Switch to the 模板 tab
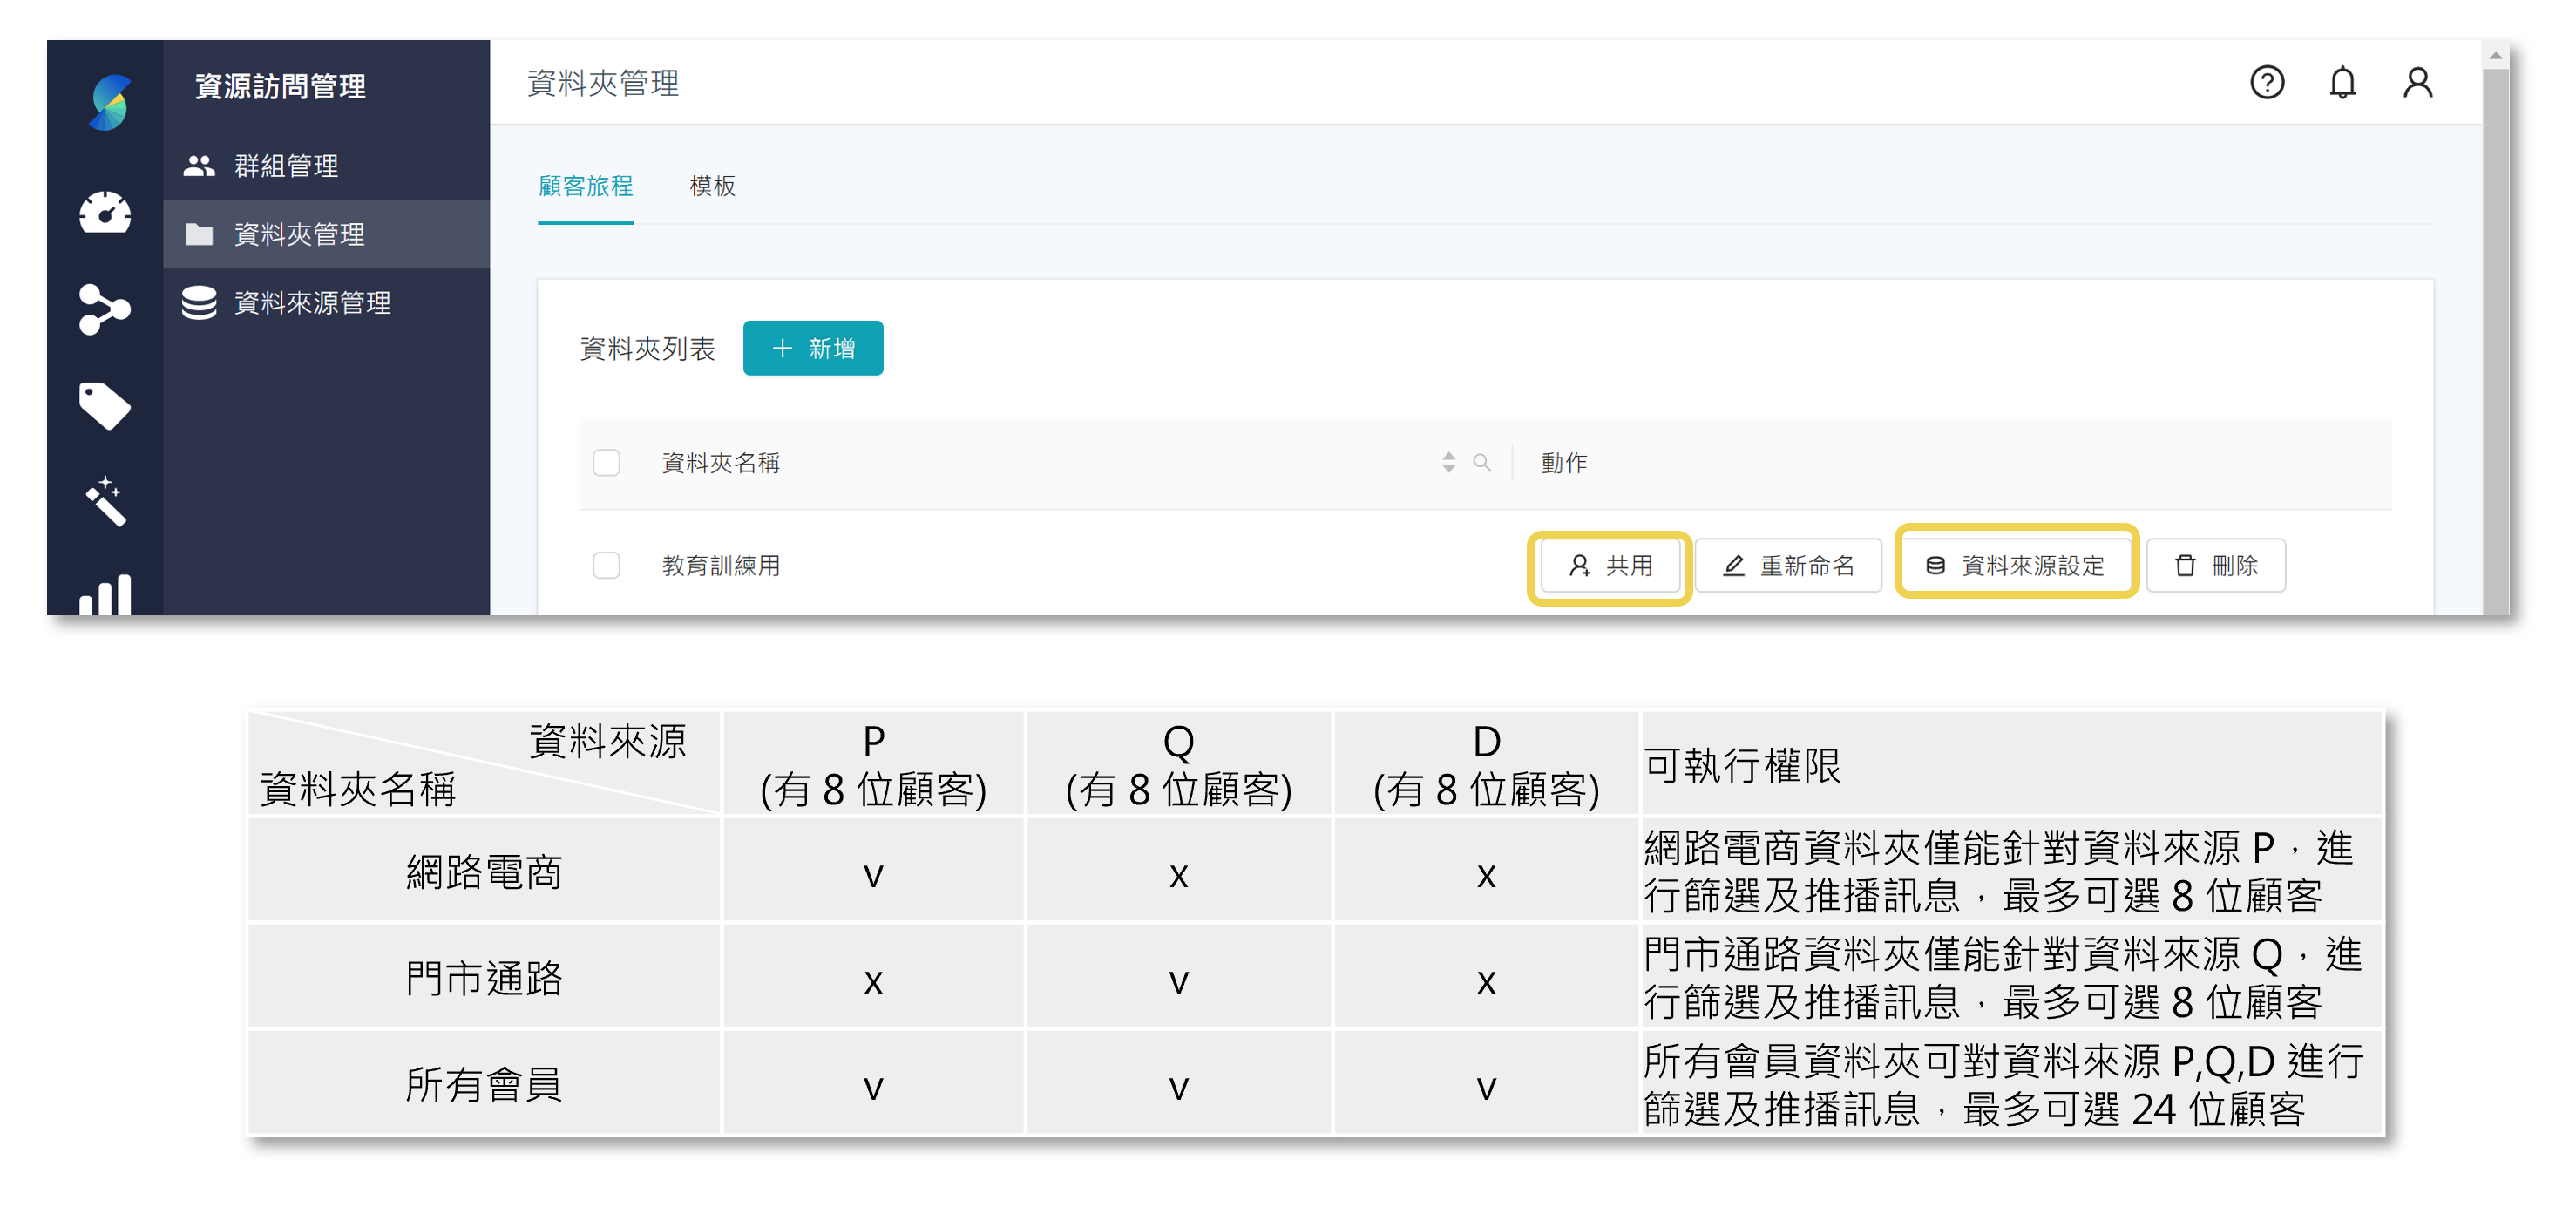This screenshot has height=1214, width=2576. [x=712, y=186]
